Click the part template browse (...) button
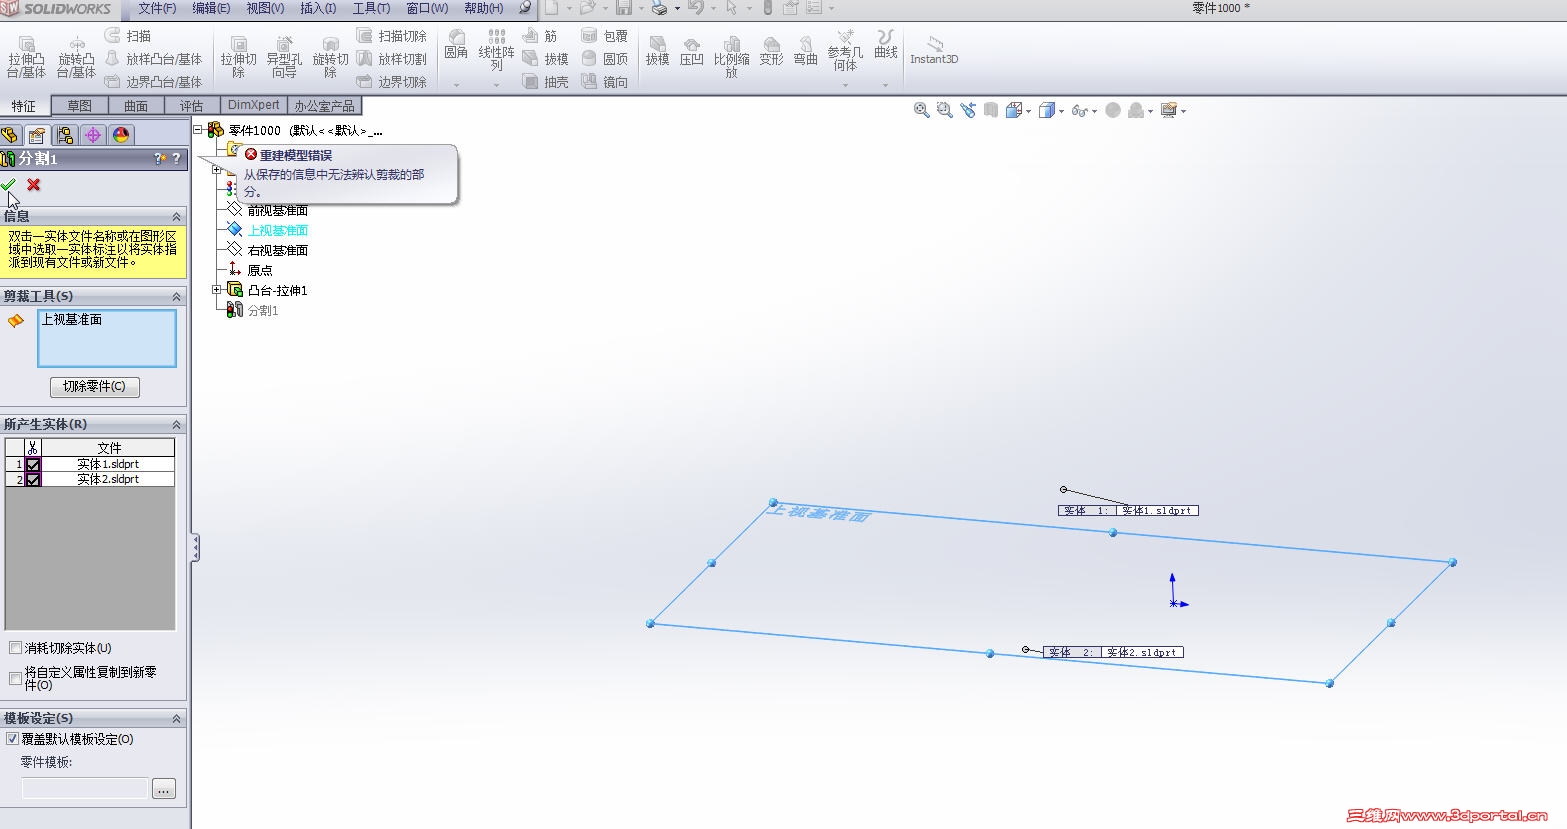1567x829 pixels. click(164, 788)
